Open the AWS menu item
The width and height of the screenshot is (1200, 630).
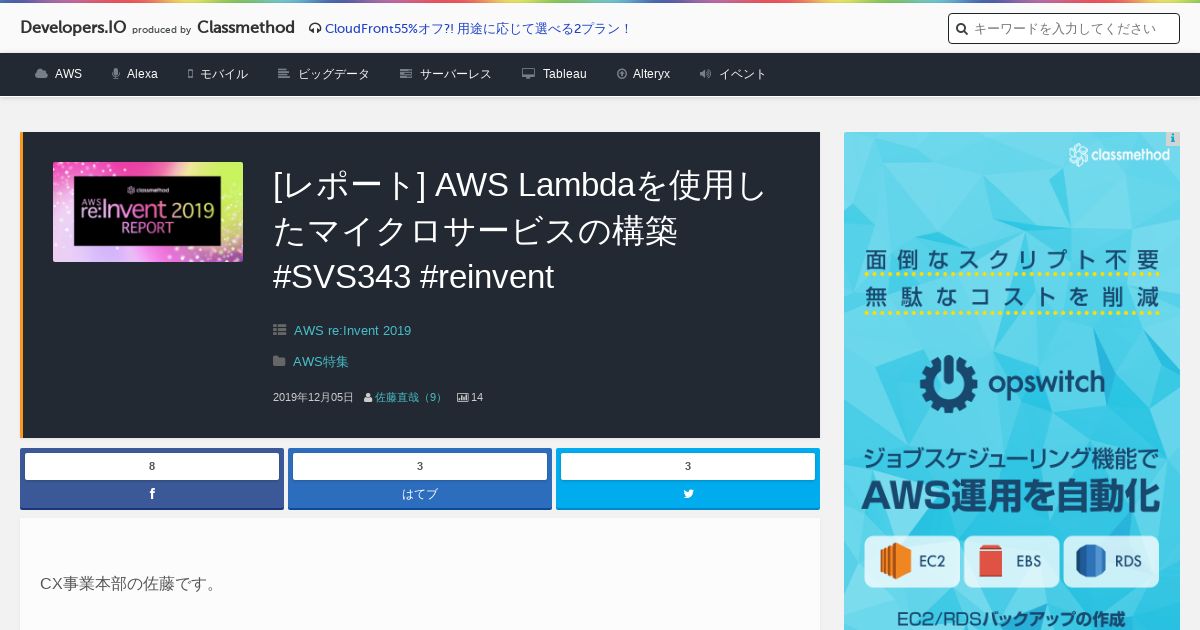click(59, 74)
